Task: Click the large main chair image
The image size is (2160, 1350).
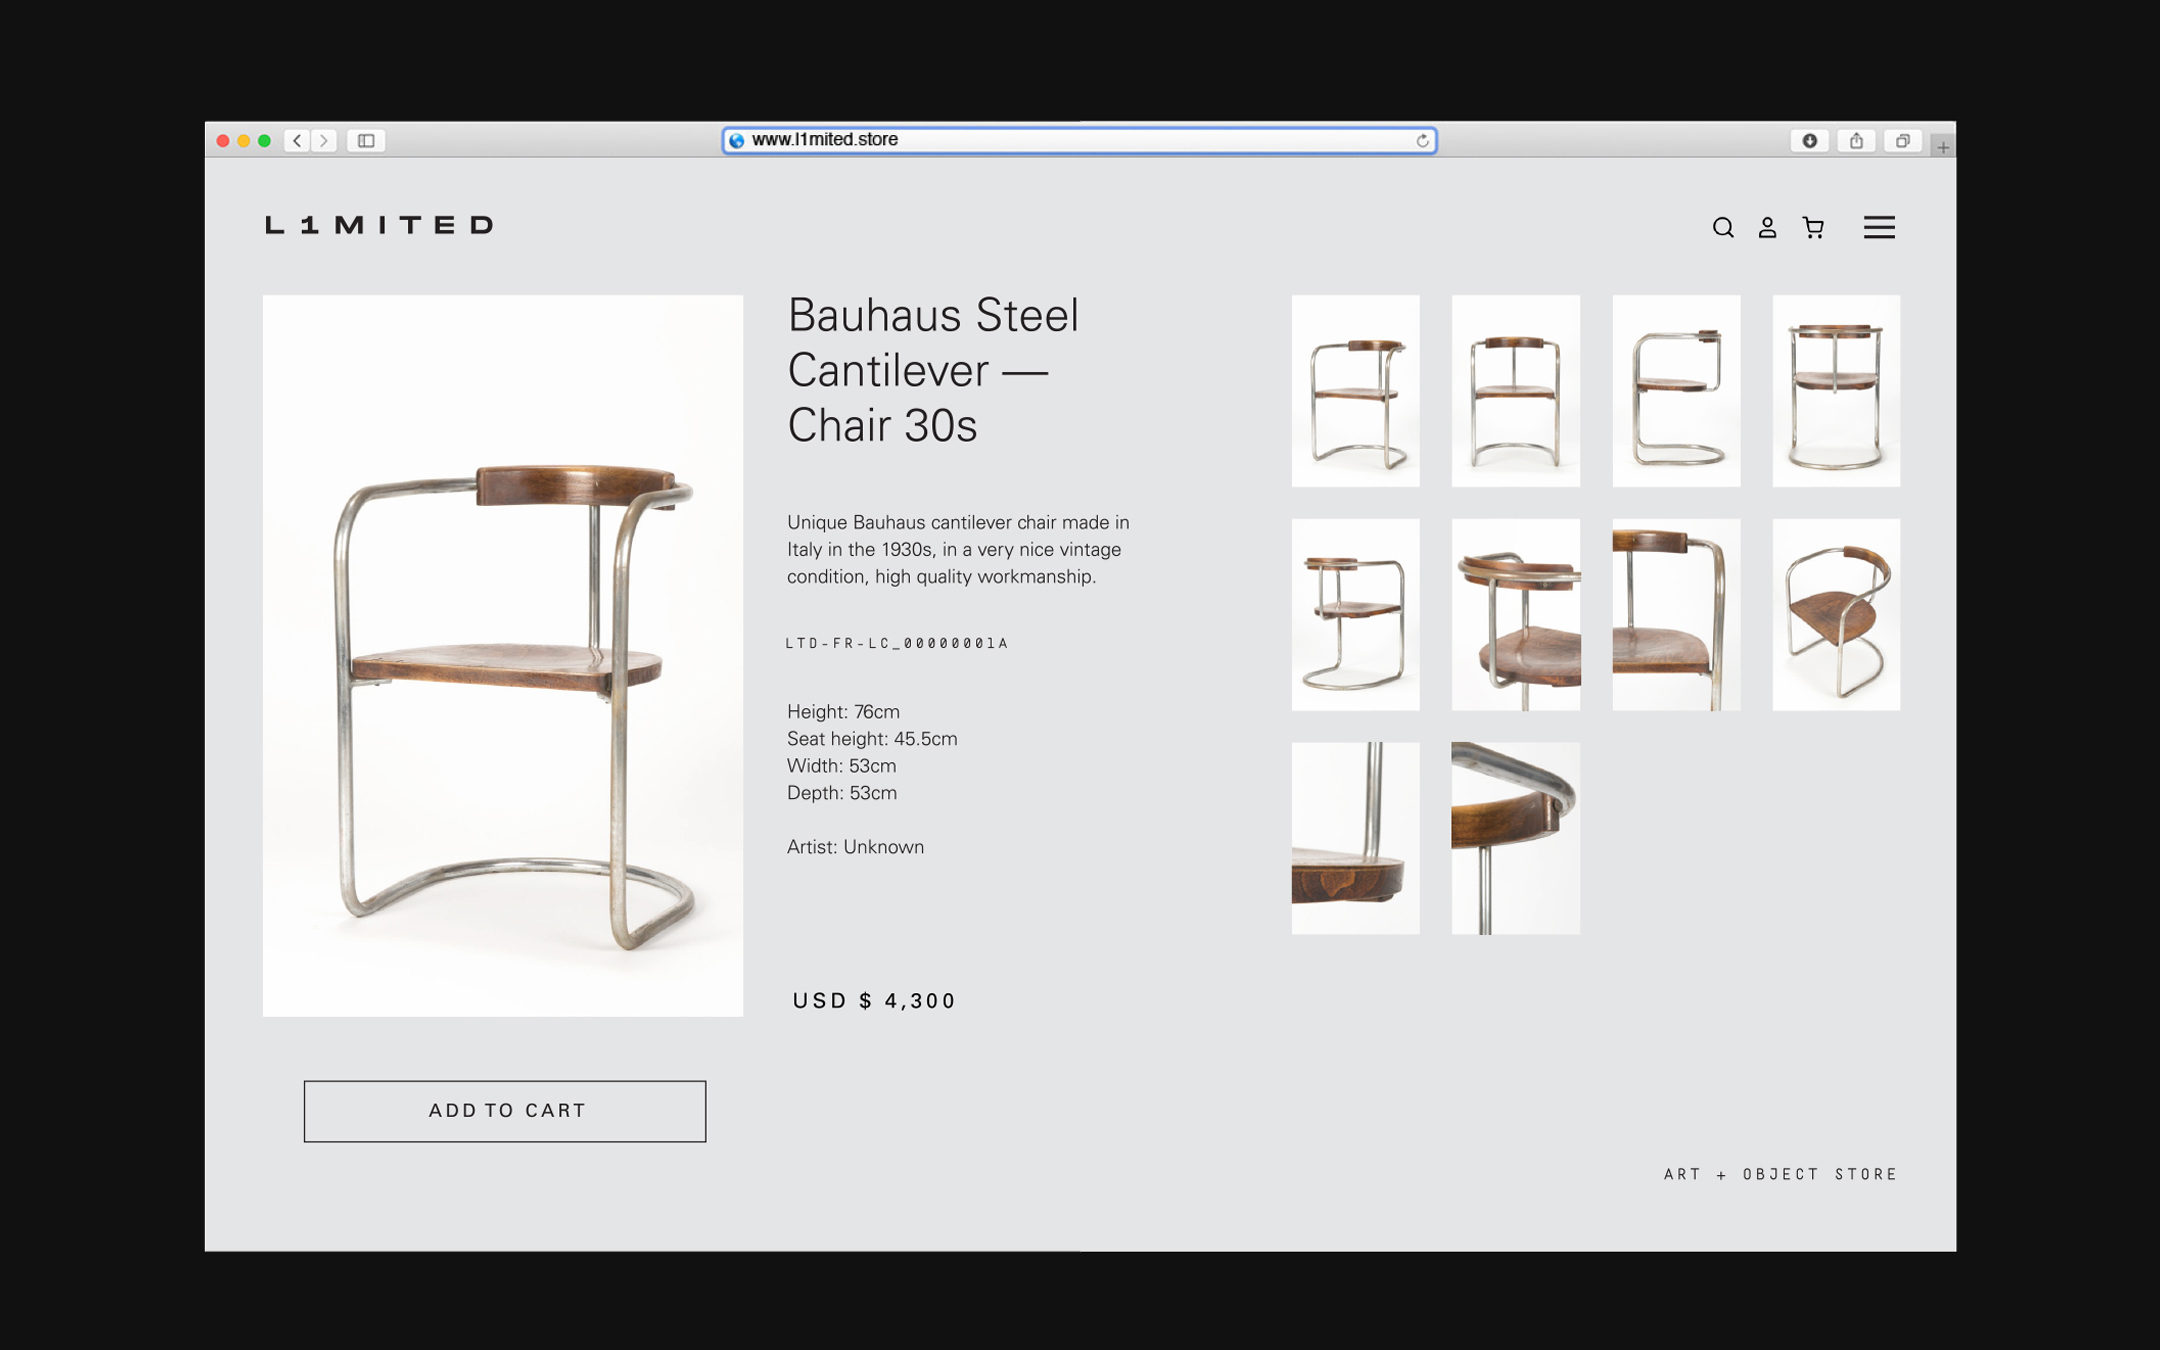Action: pyautogui.click(x=503, y=655)
